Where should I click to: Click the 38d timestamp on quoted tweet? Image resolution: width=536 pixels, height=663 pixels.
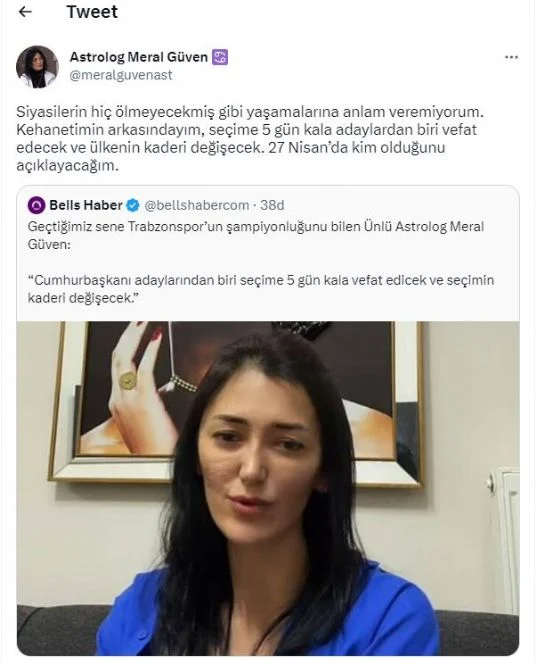[x=272, y=205]
